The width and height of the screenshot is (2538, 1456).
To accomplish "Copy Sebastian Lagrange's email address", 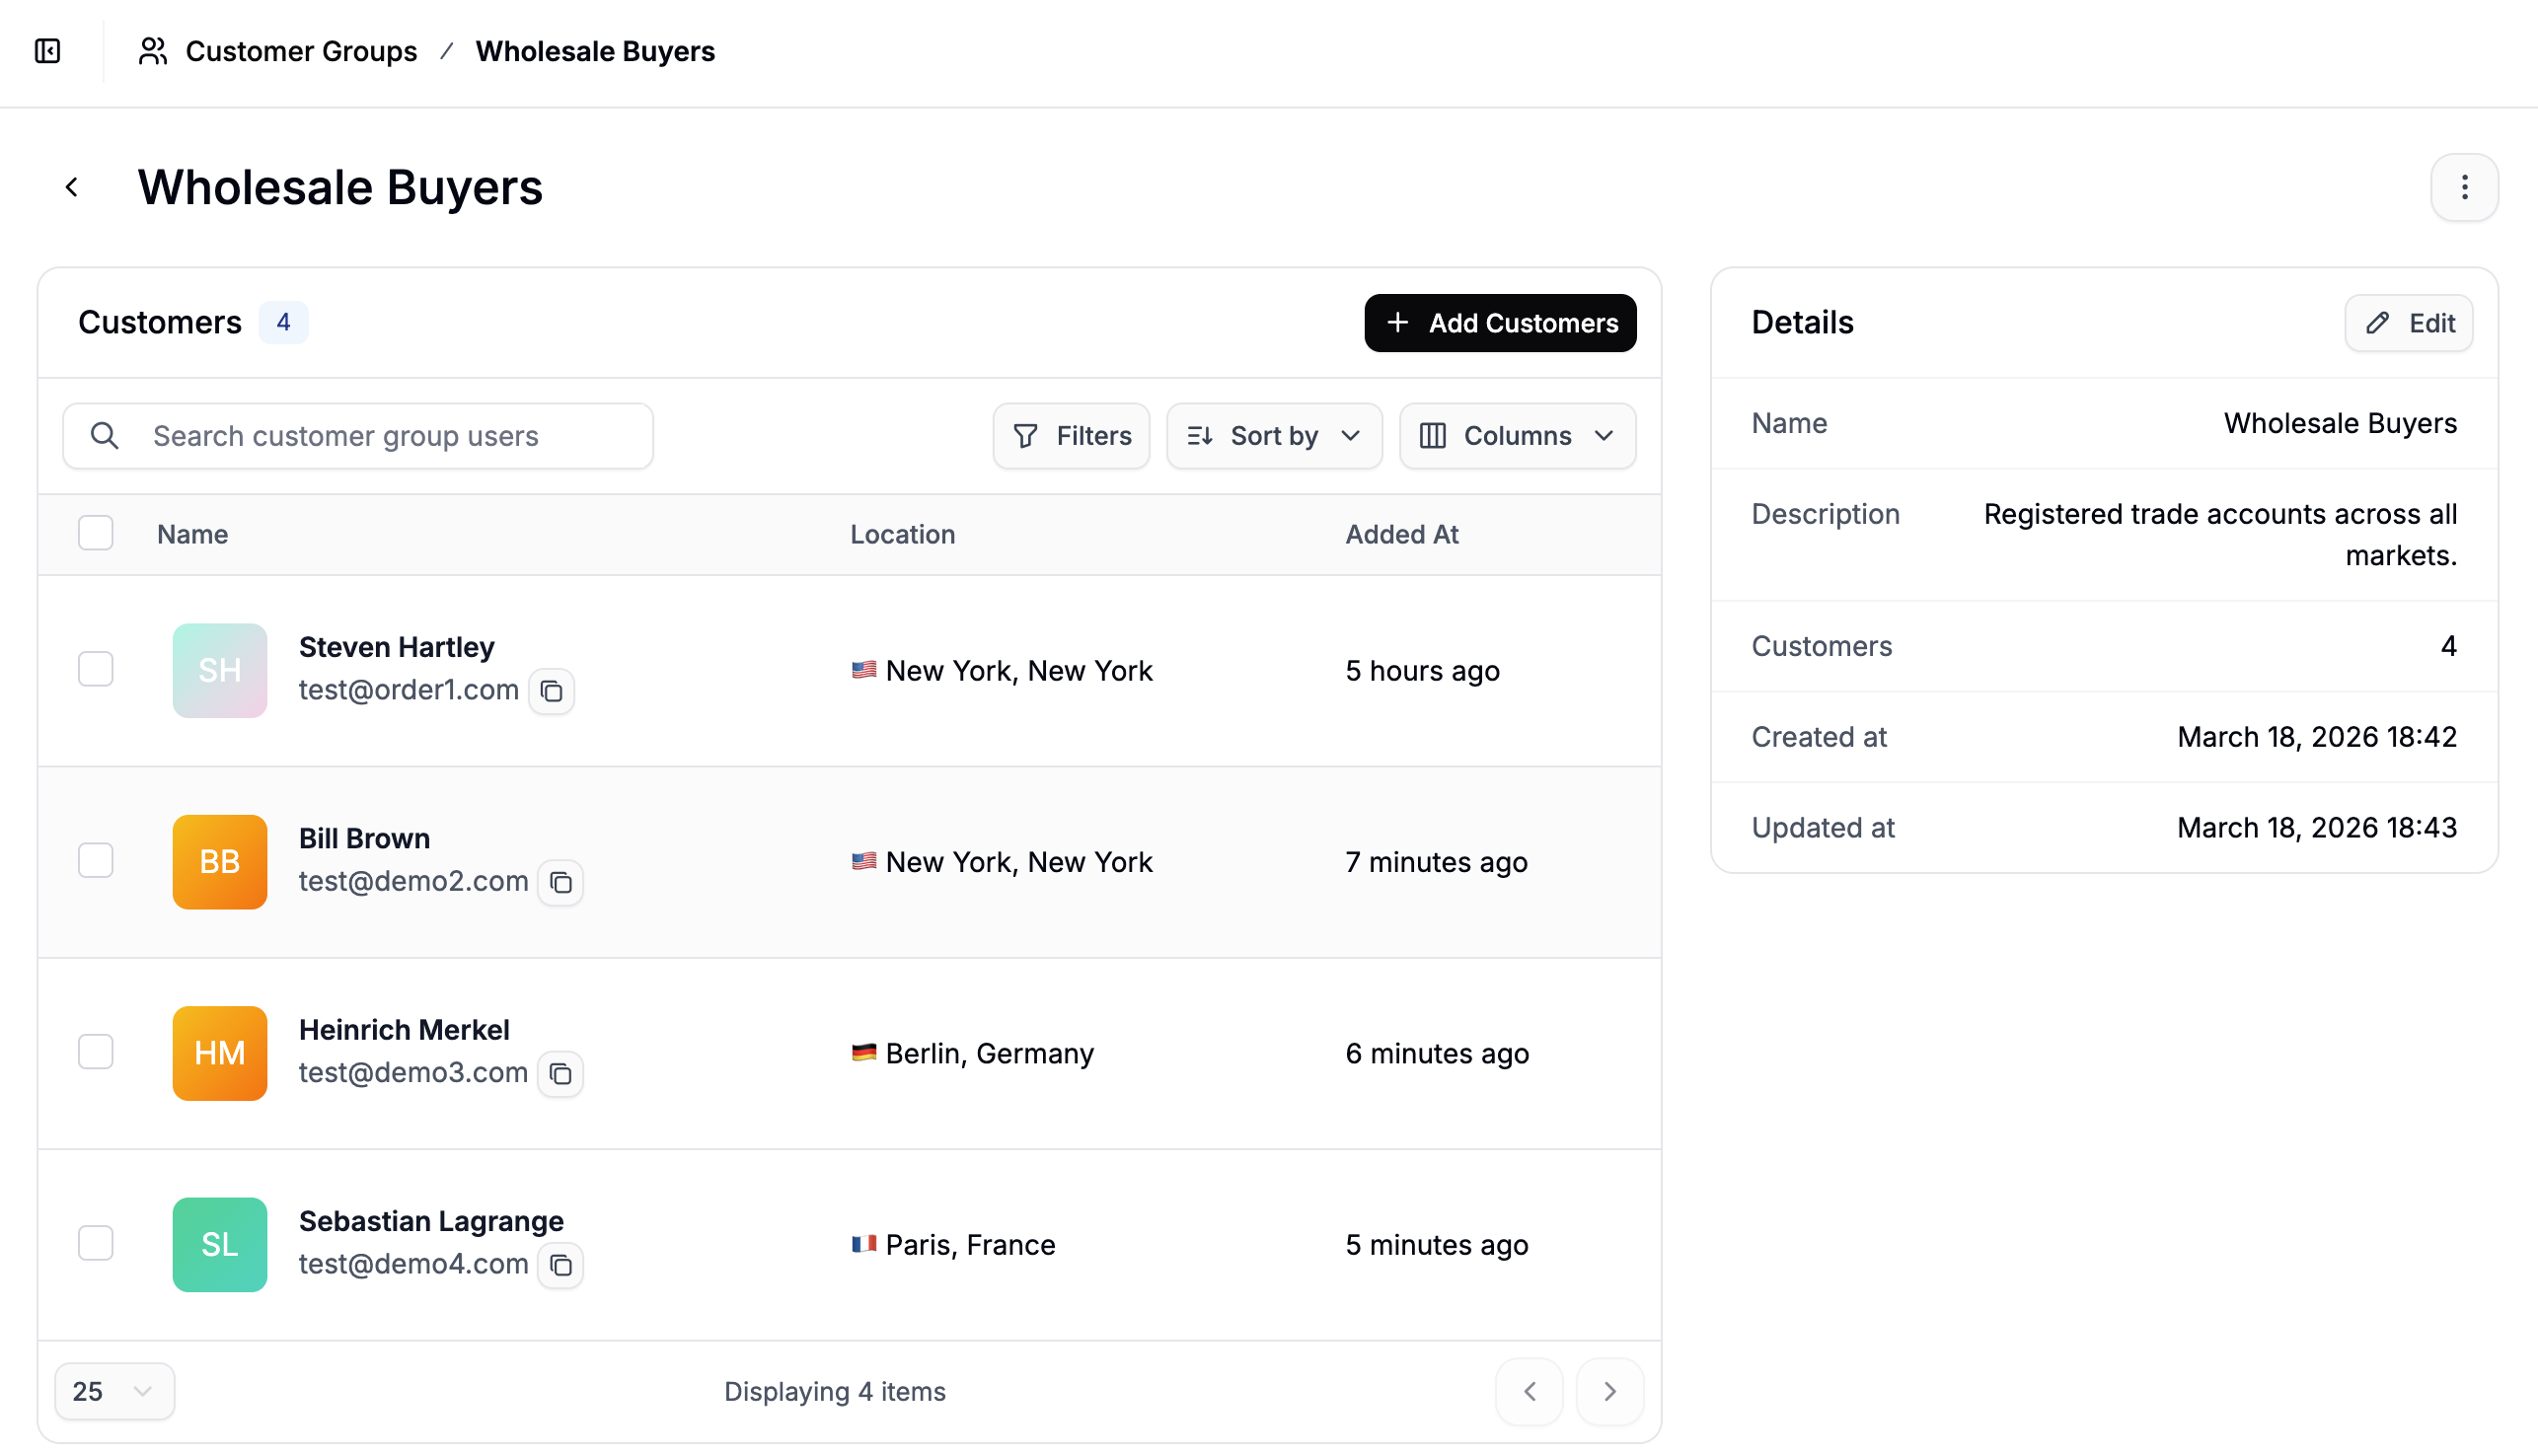I will [x=560, y=1265].
